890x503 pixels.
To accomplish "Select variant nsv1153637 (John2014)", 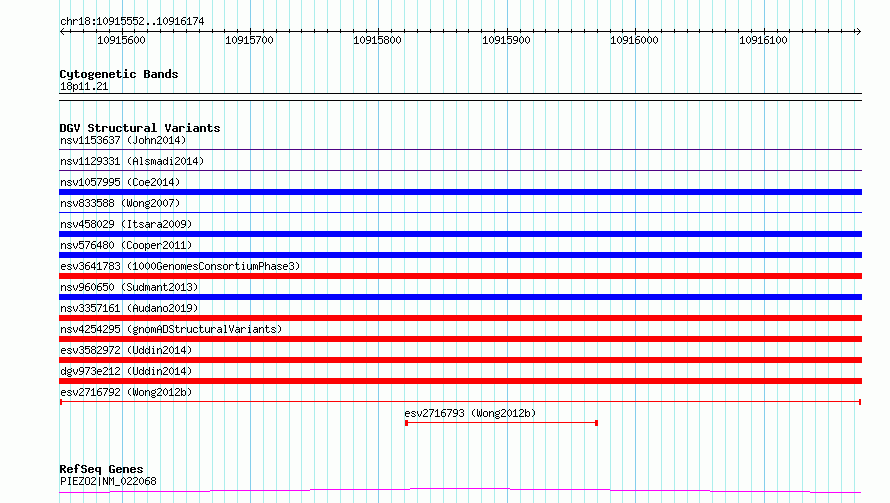I will coord(123,140).
